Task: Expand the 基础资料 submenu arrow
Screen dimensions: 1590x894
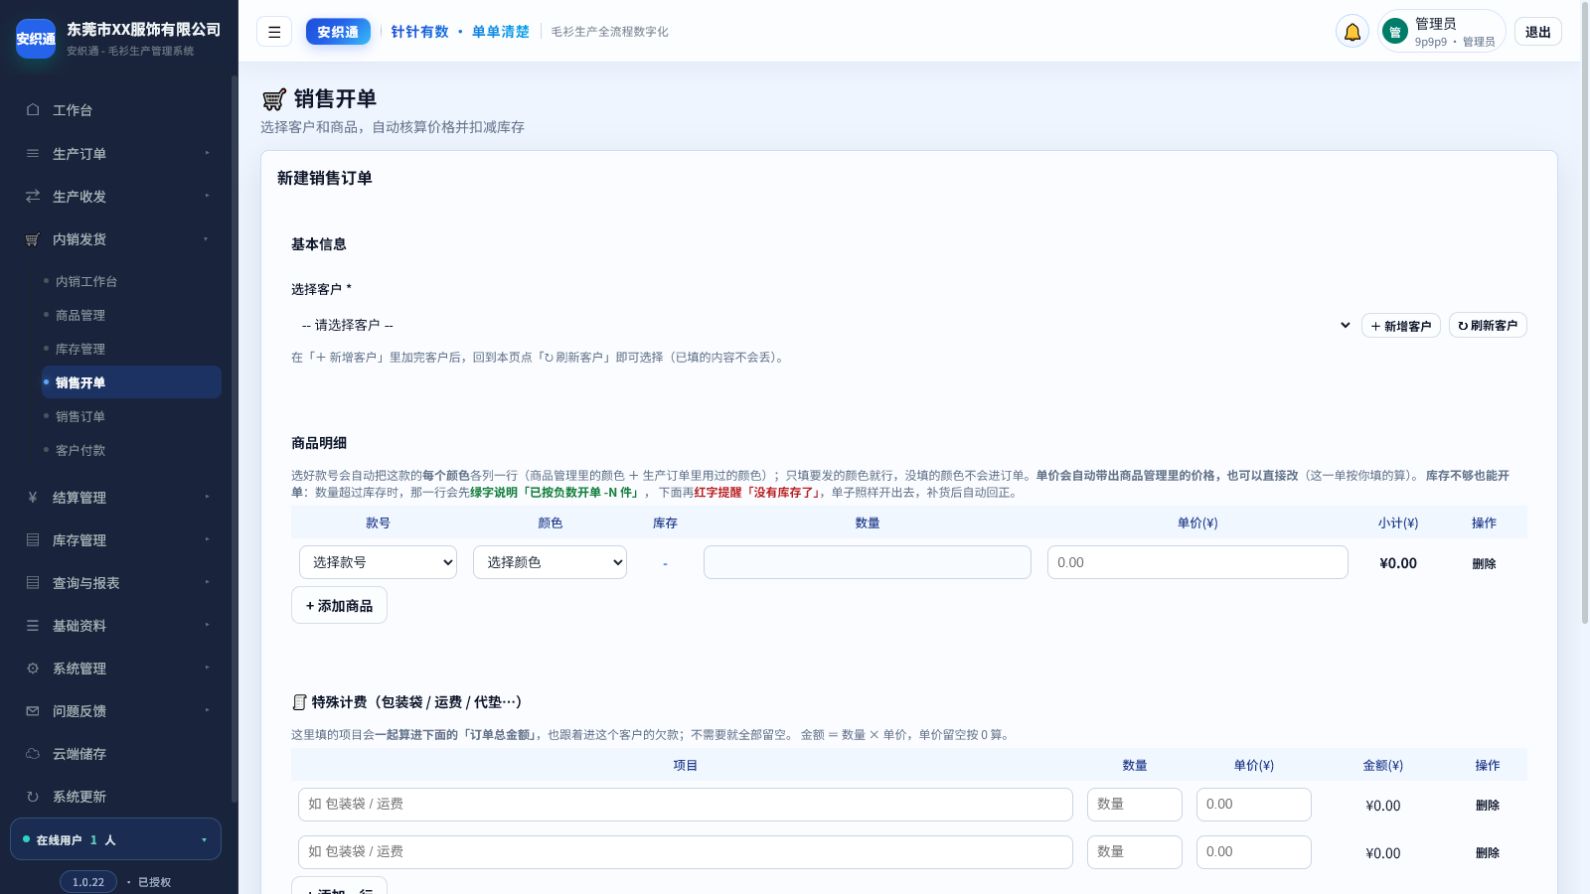Action: (x=207, y=625)
